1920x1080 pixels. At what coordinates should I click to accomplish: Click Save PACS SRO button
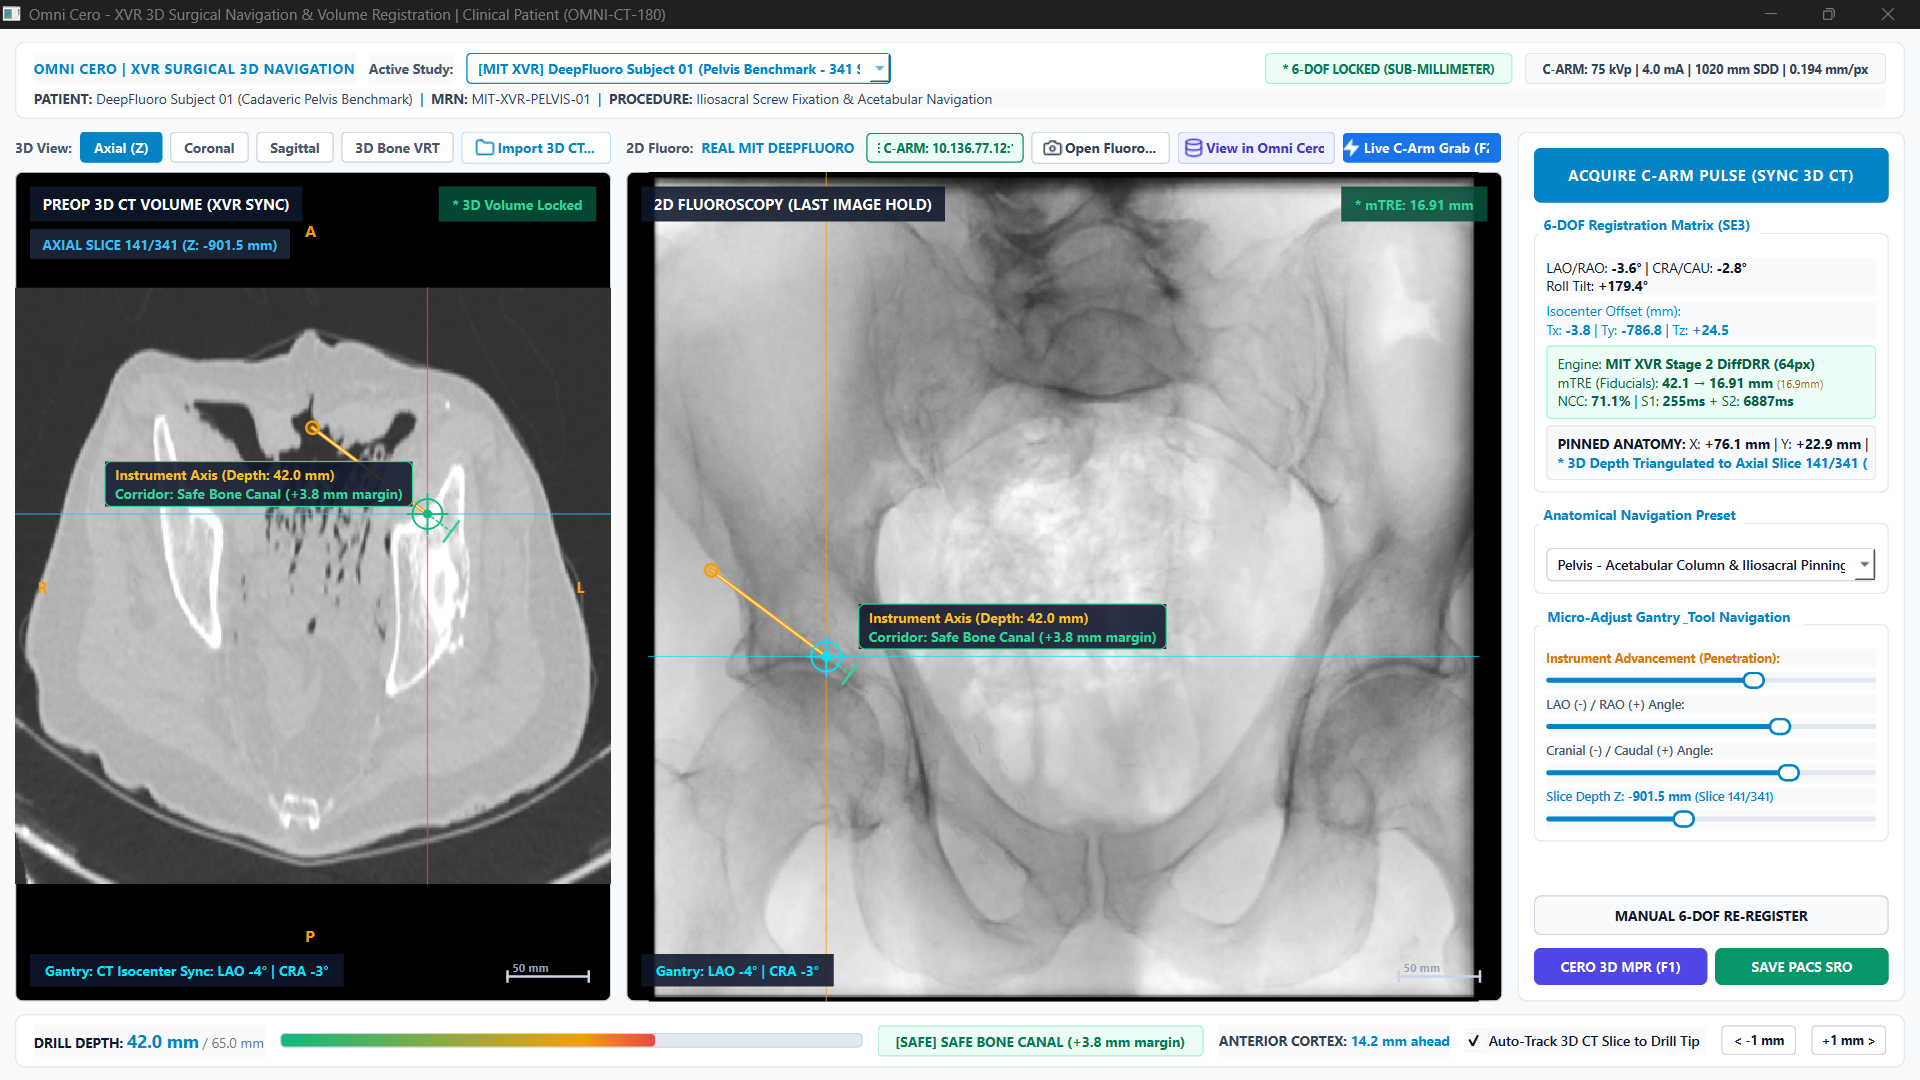[x=1801, y=967]
